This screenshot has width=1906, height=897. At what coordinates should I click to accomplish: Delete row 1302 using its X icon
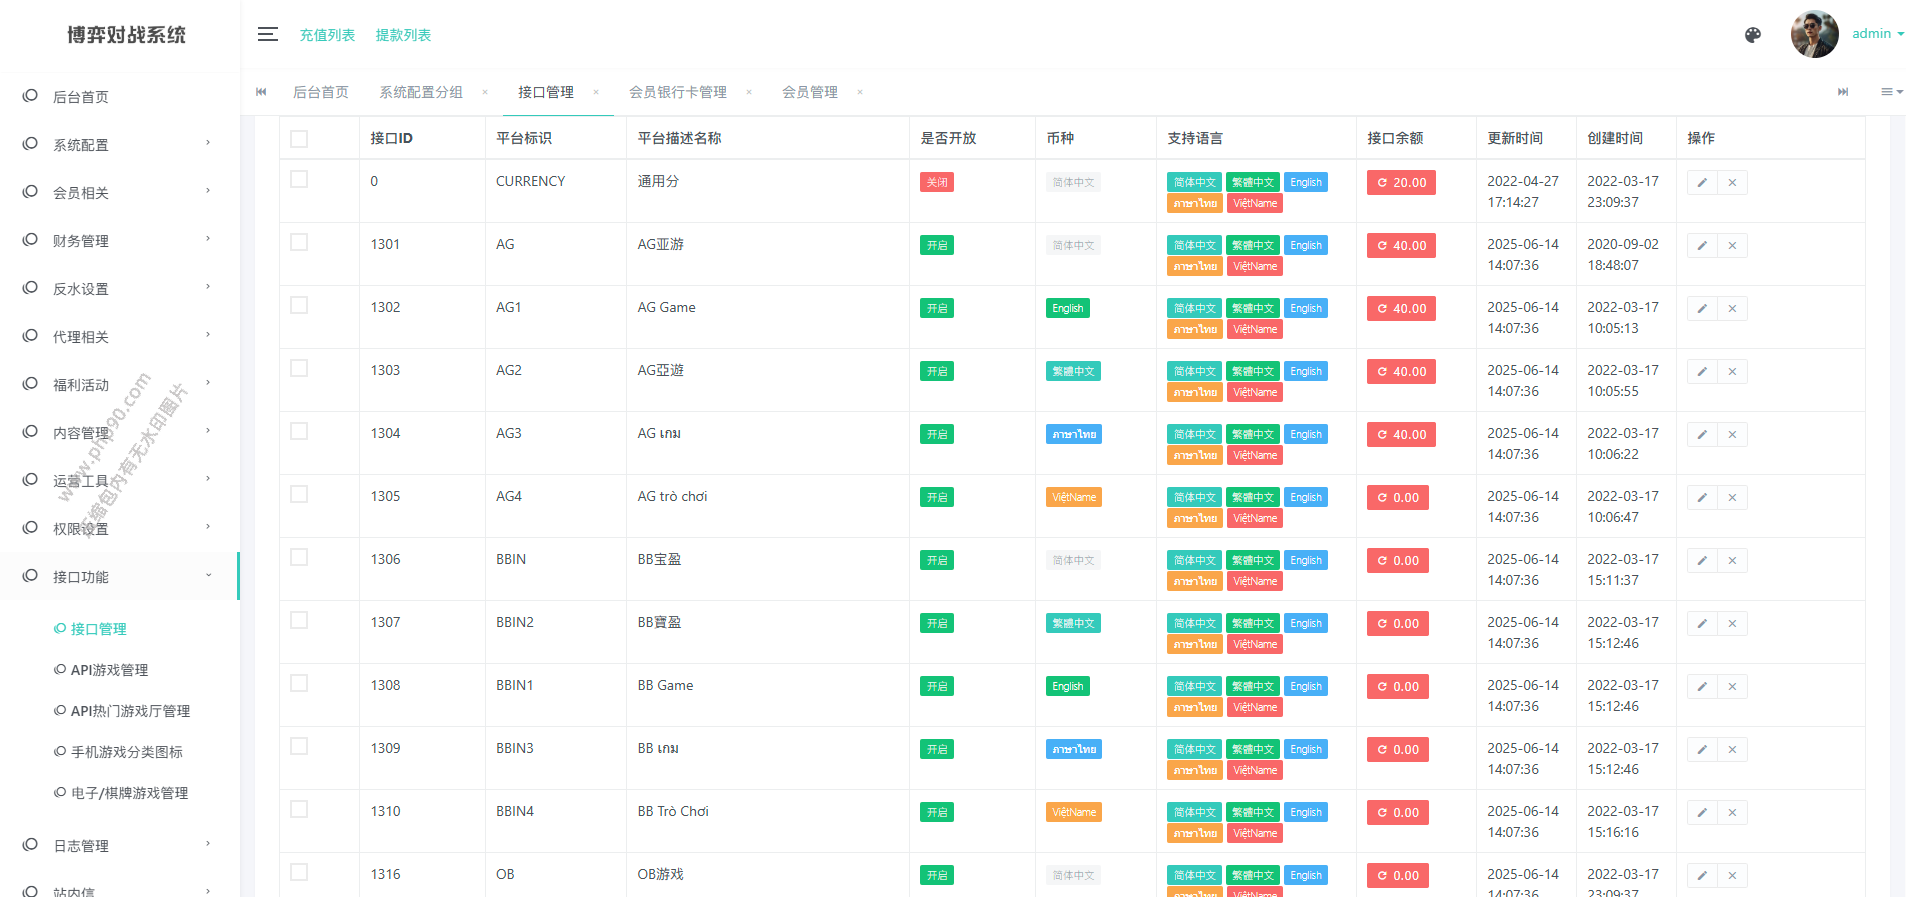point(1732,309)
